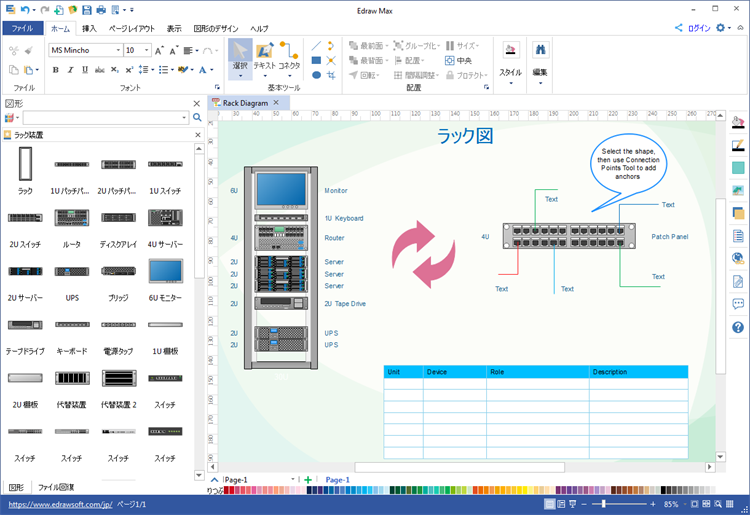Expand the font size dropdown
The image size is (750, 515).
(x=147, y=50)
